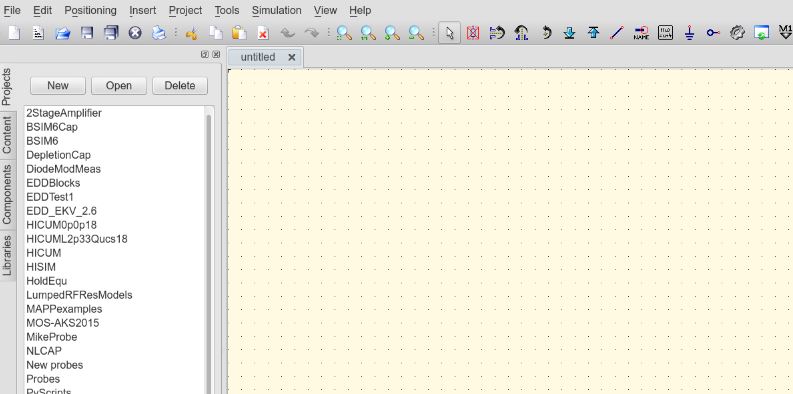The image size is (793, 394).
Task: Open the Help menu
Action: point(360,10)
